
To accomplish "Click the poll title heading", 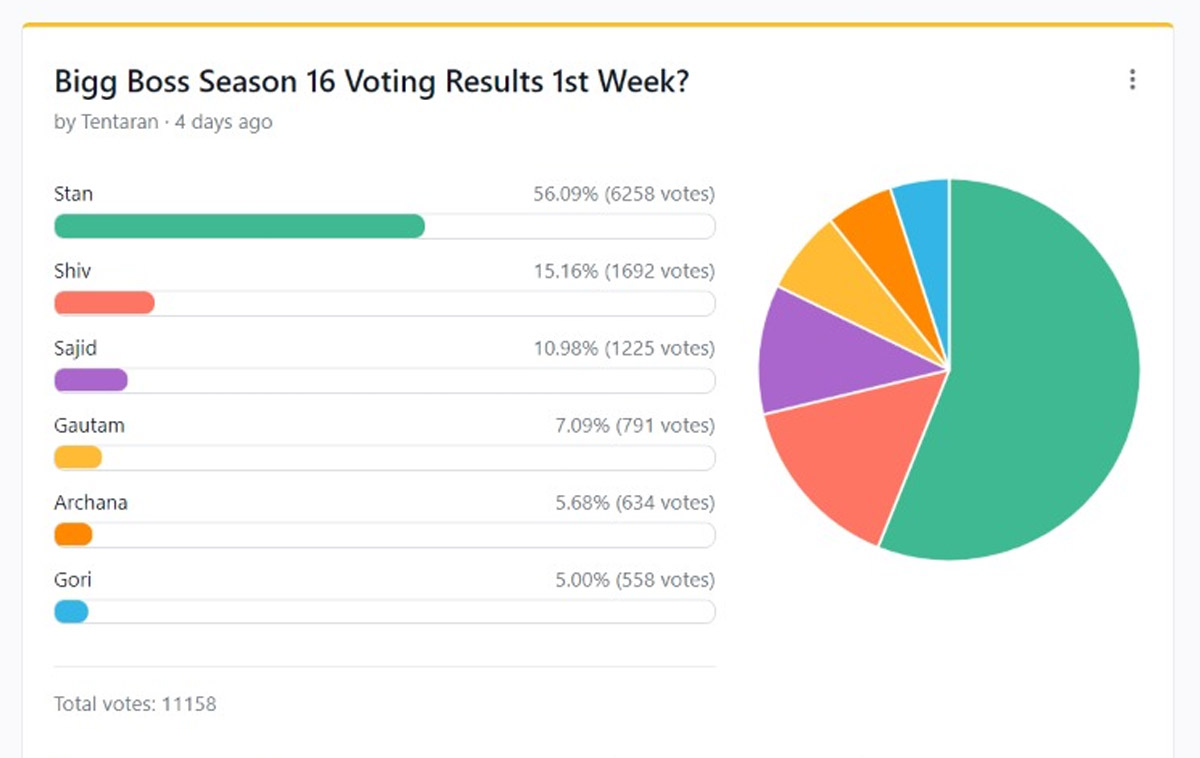I will coord(371,81).
